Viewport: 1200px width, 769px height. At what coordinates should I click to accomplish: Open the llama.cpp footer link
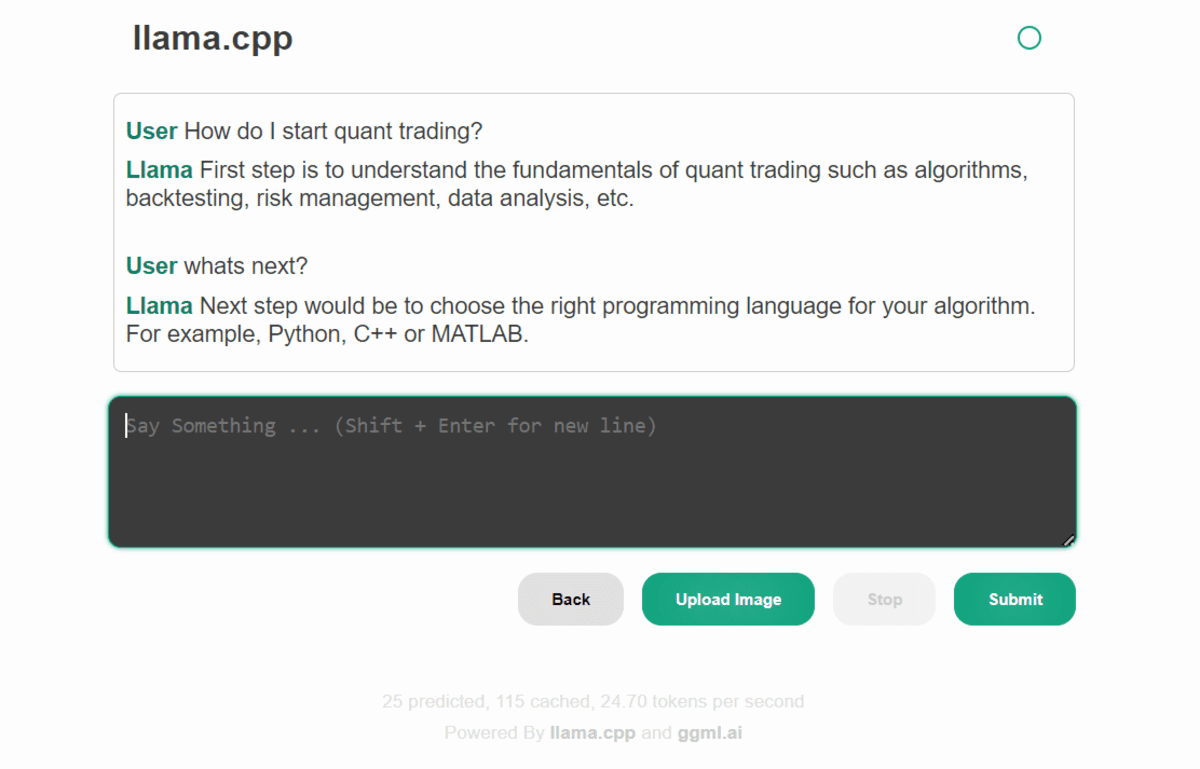(x=592, y=733)
